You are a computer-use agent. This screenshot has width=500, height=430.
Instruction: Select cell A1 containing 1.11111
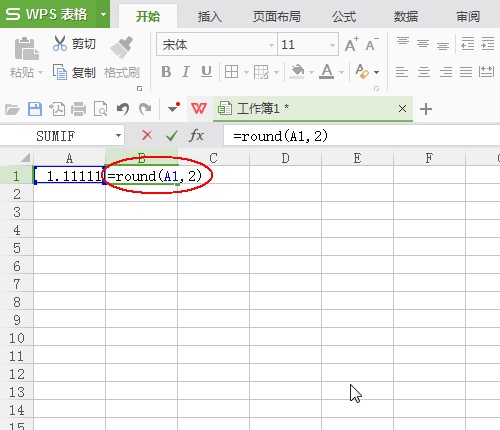pyautogui.click(x=69, y=176)
